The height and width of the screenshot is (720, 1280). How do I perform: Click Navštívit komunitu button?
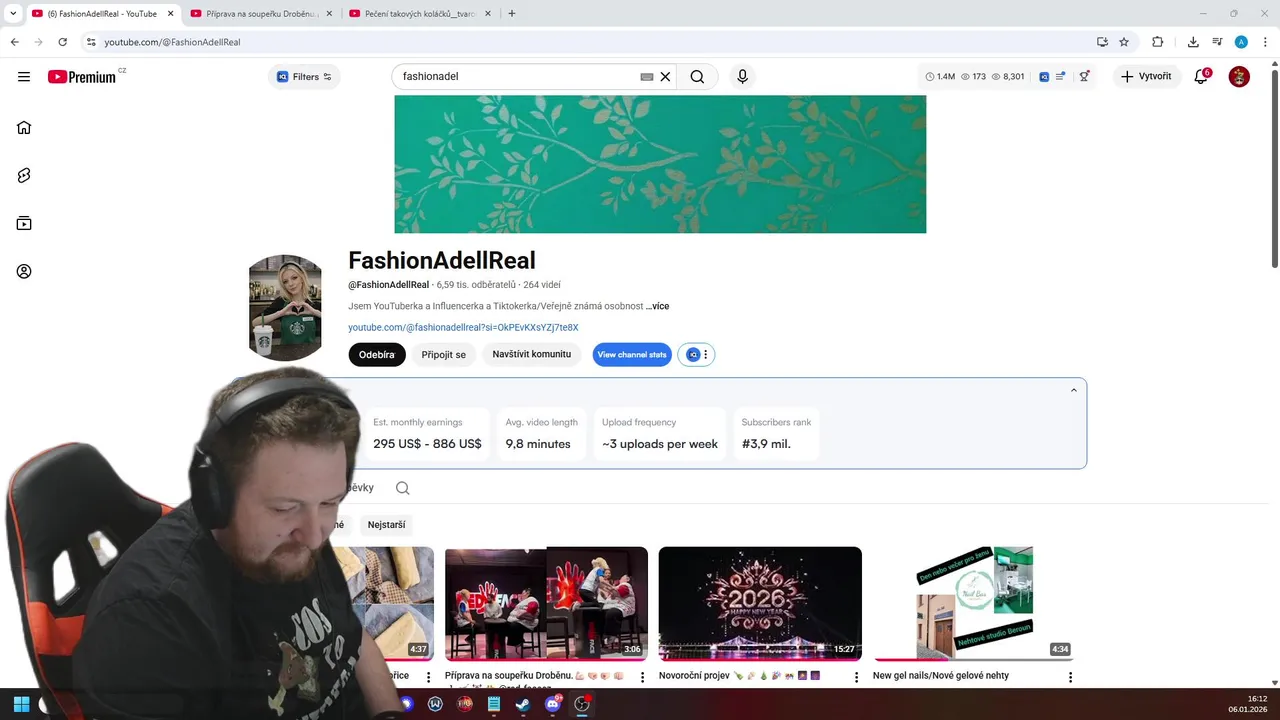531,355
